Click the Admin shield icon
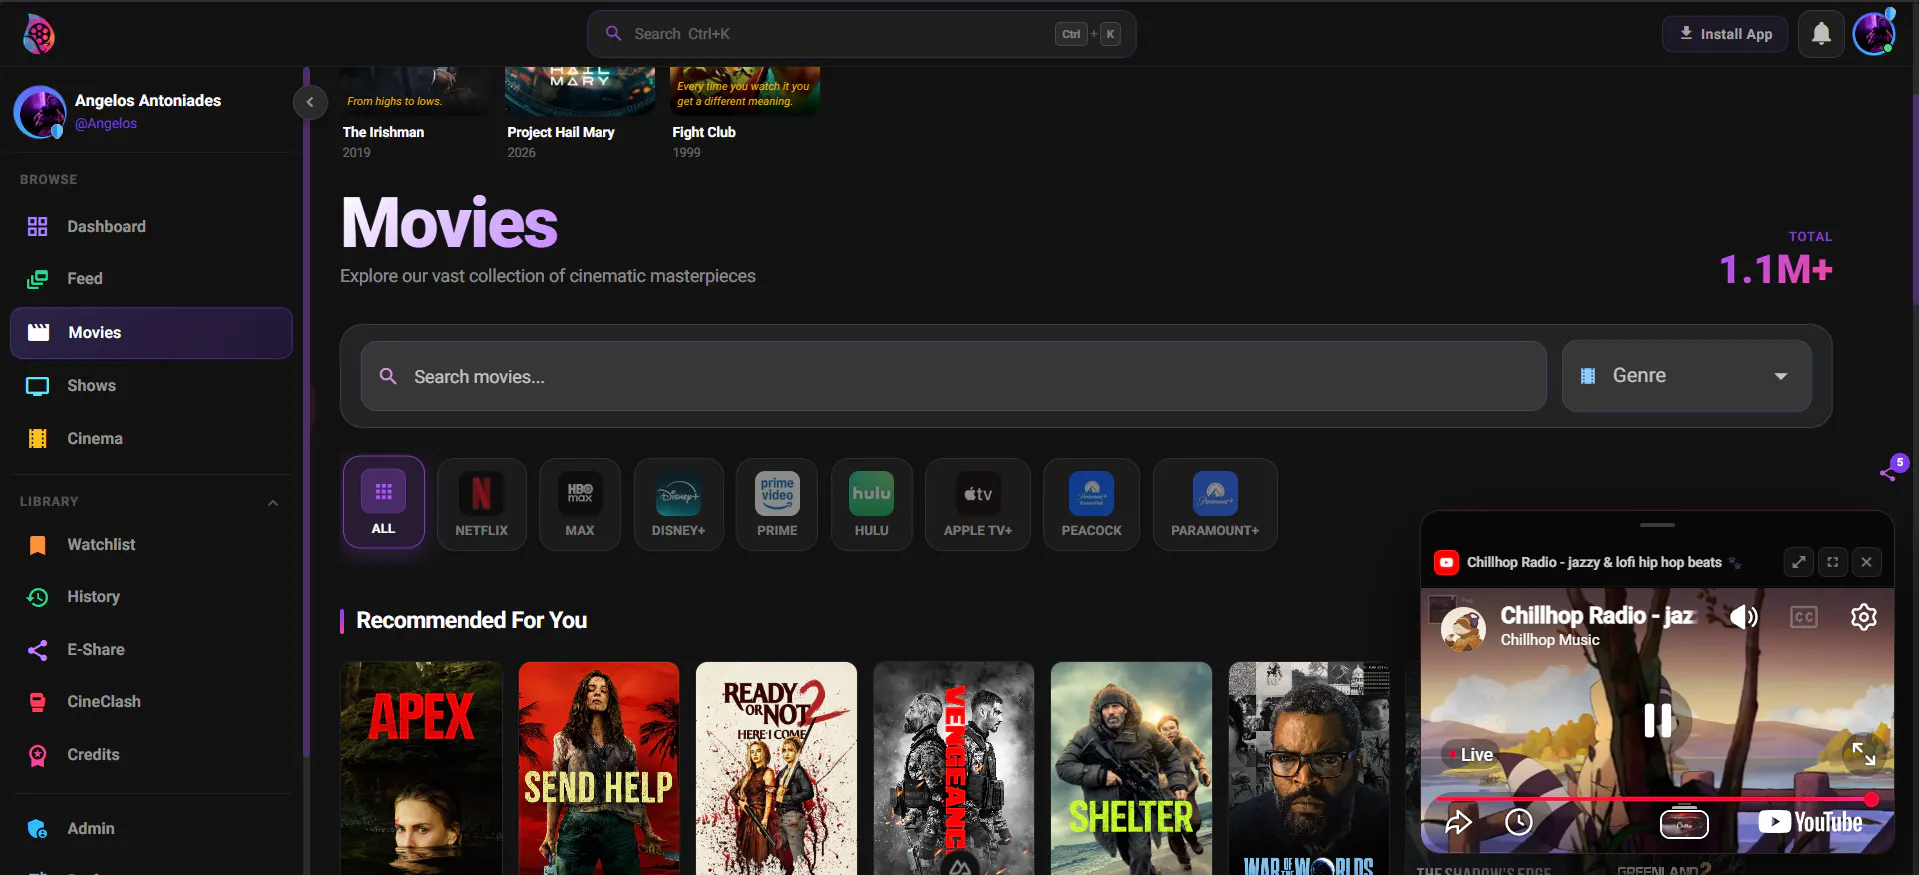Screen dimensions: 1919x875 coord(38,829)
